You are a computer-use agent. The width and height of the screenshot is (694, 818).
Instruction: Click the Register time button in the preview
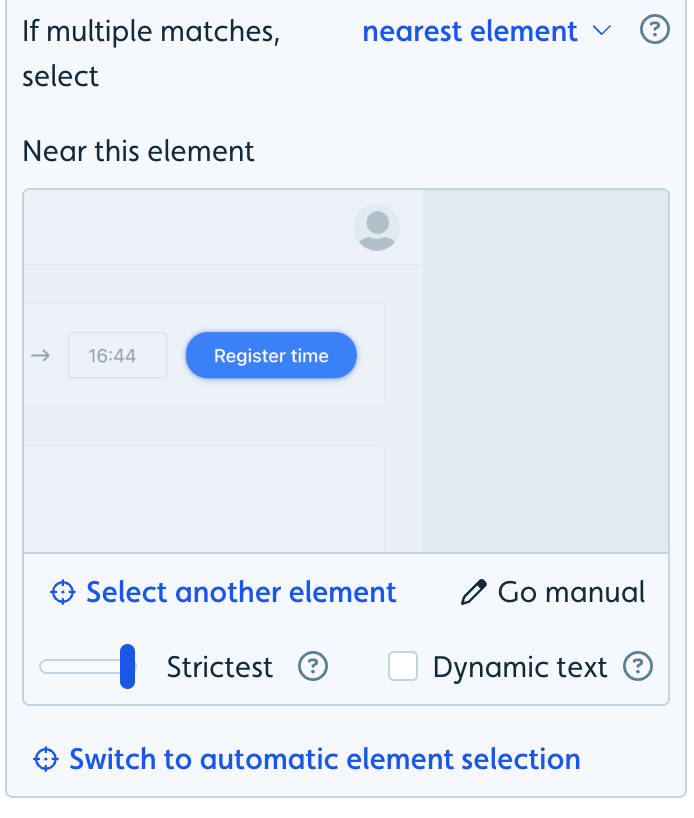click(x=271, y=355)
